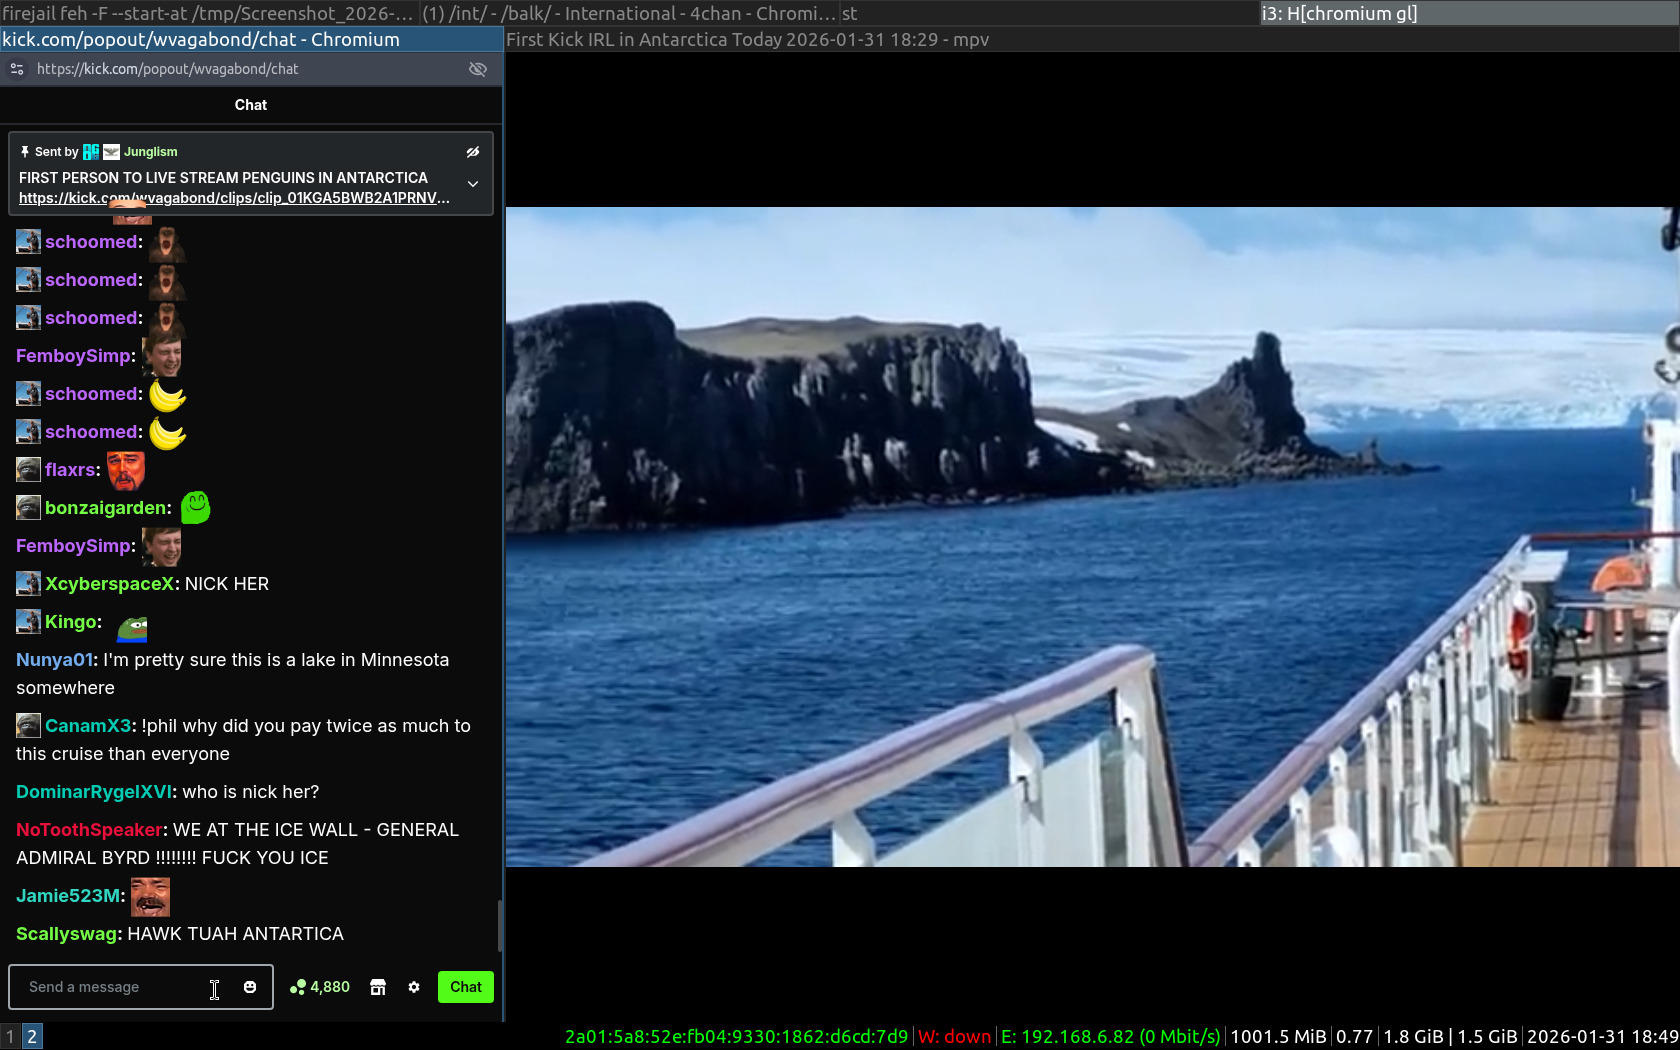Focus the kick.com chat Chromium title bar
This screenshot has width=1680, height=1050.
pos(251,40)
